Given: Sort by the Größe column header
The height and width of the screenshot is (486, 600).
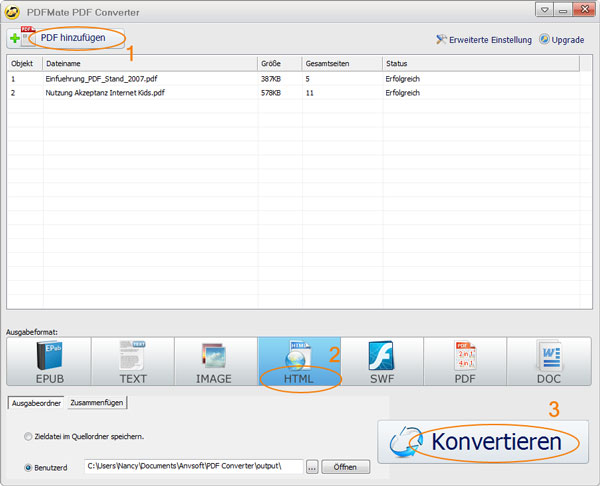Looking at the screenshot, I should coord(279,64).
